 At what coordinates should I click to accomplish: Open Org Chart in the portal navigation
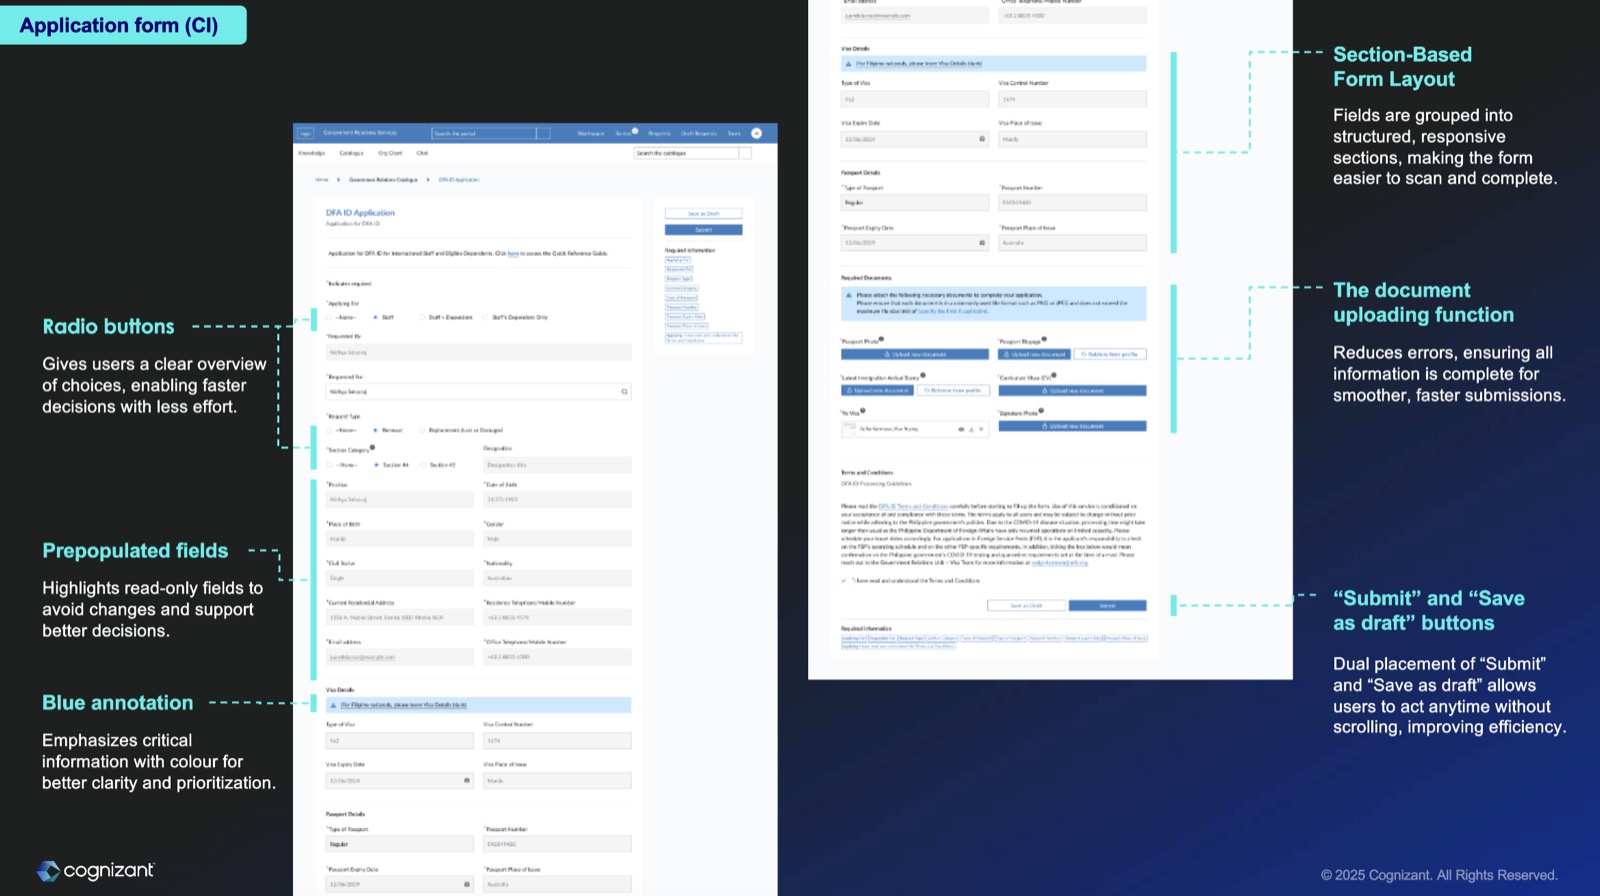pos(390,153)
